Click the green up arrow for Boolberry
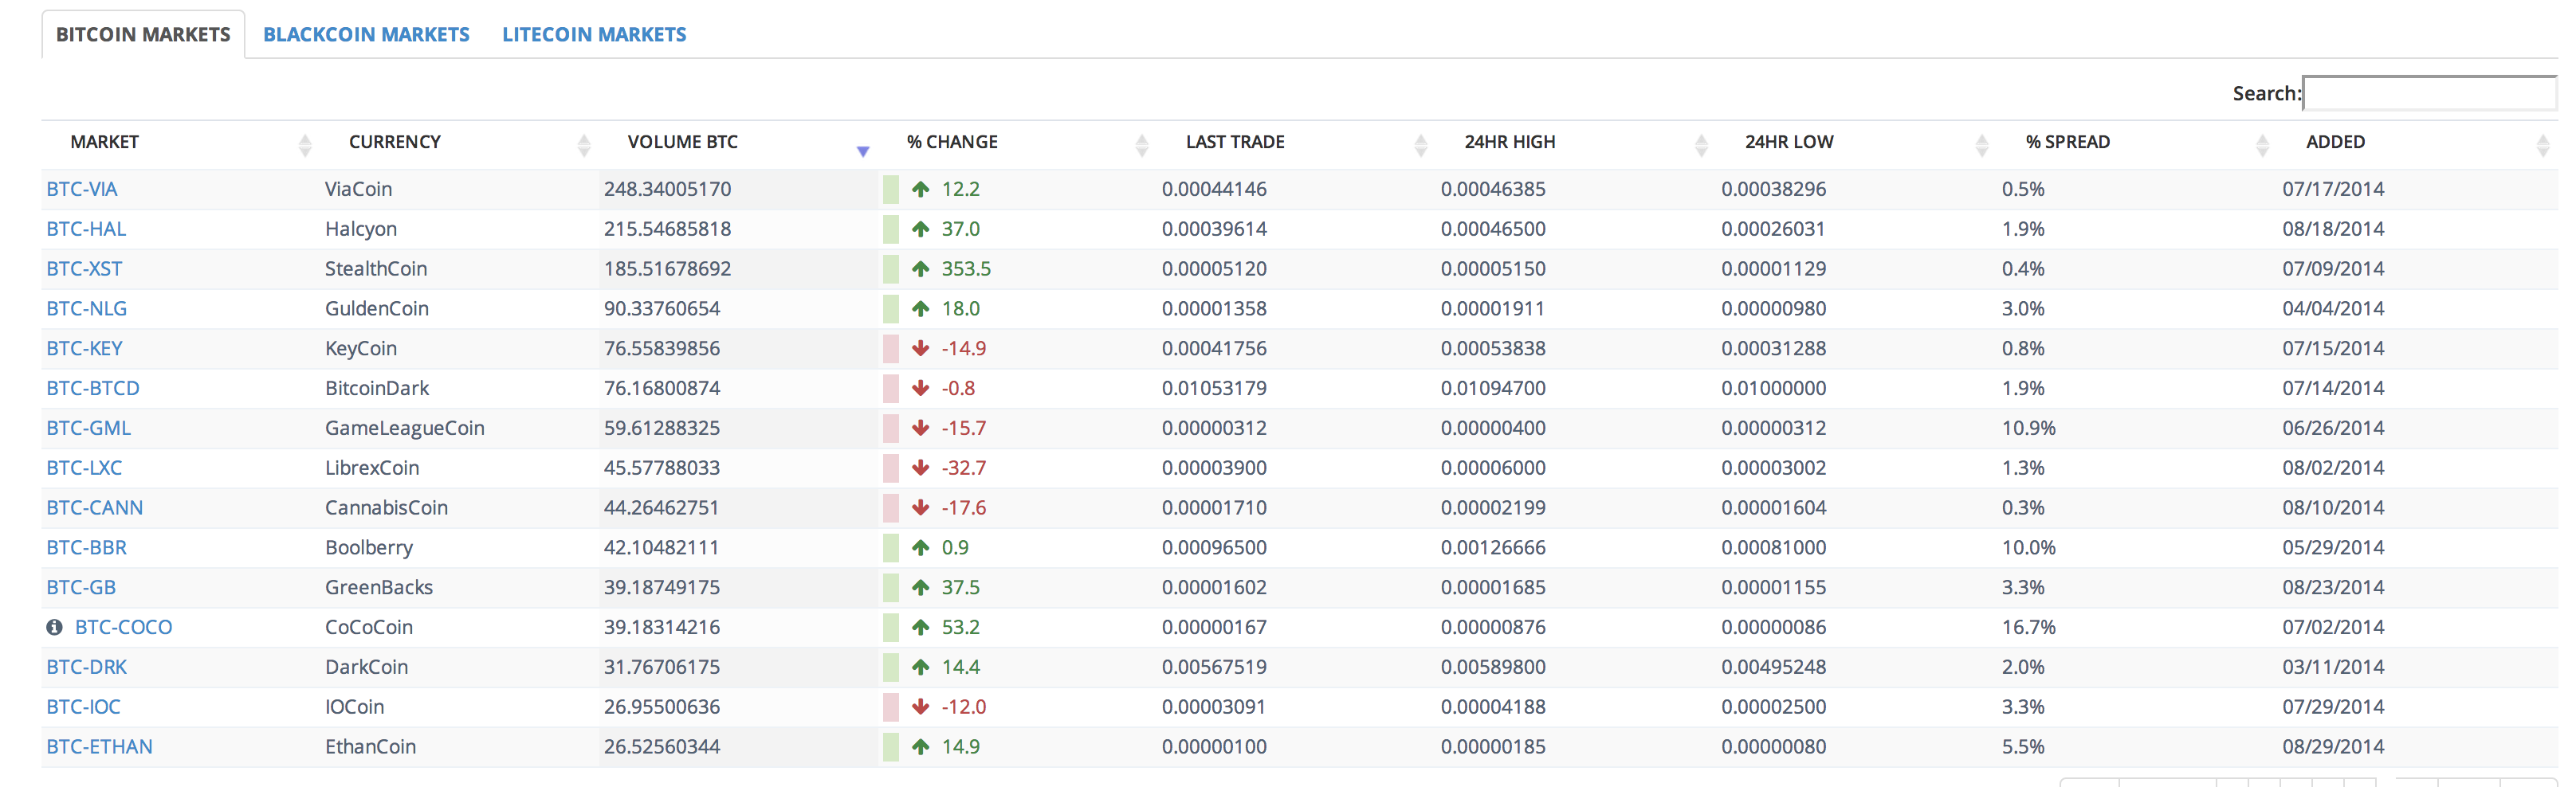This screenshot has height=787, width=2576. tap(921, 548)
